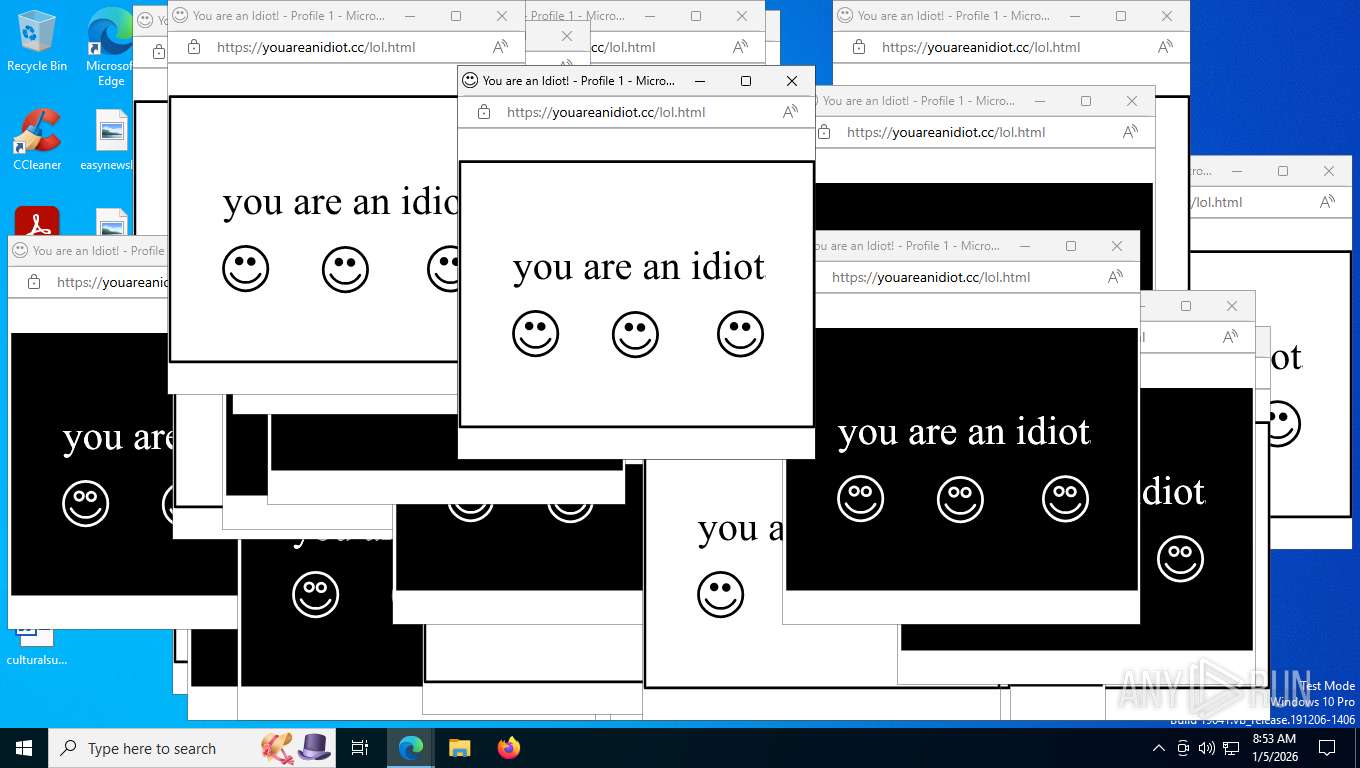Close the far-right '/lol.html' window
1360x768 pixels.
[1329, 171]
